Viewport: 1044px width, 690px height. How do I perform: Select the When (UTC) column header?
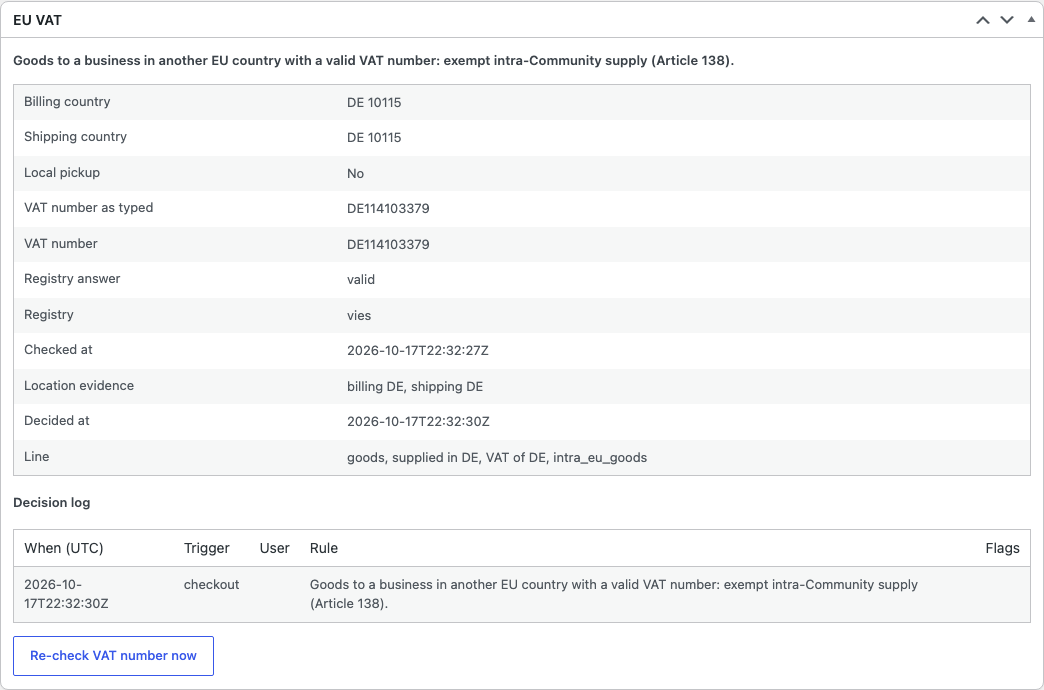(64, 548)
